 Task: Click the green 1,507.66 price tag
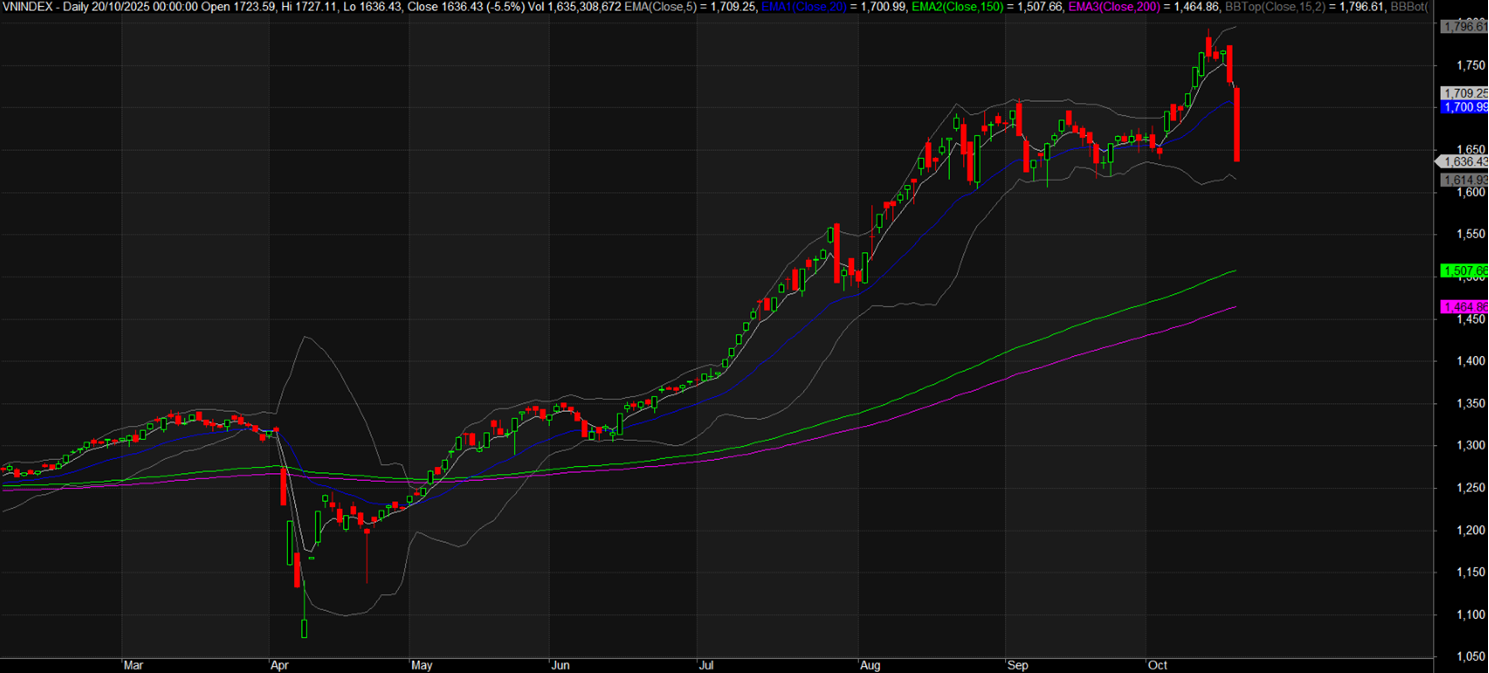click(1463, 271)
